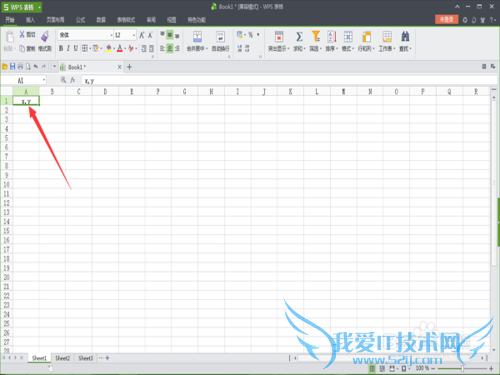Click the orange login button
500x375 pixels.
point(447,19)
